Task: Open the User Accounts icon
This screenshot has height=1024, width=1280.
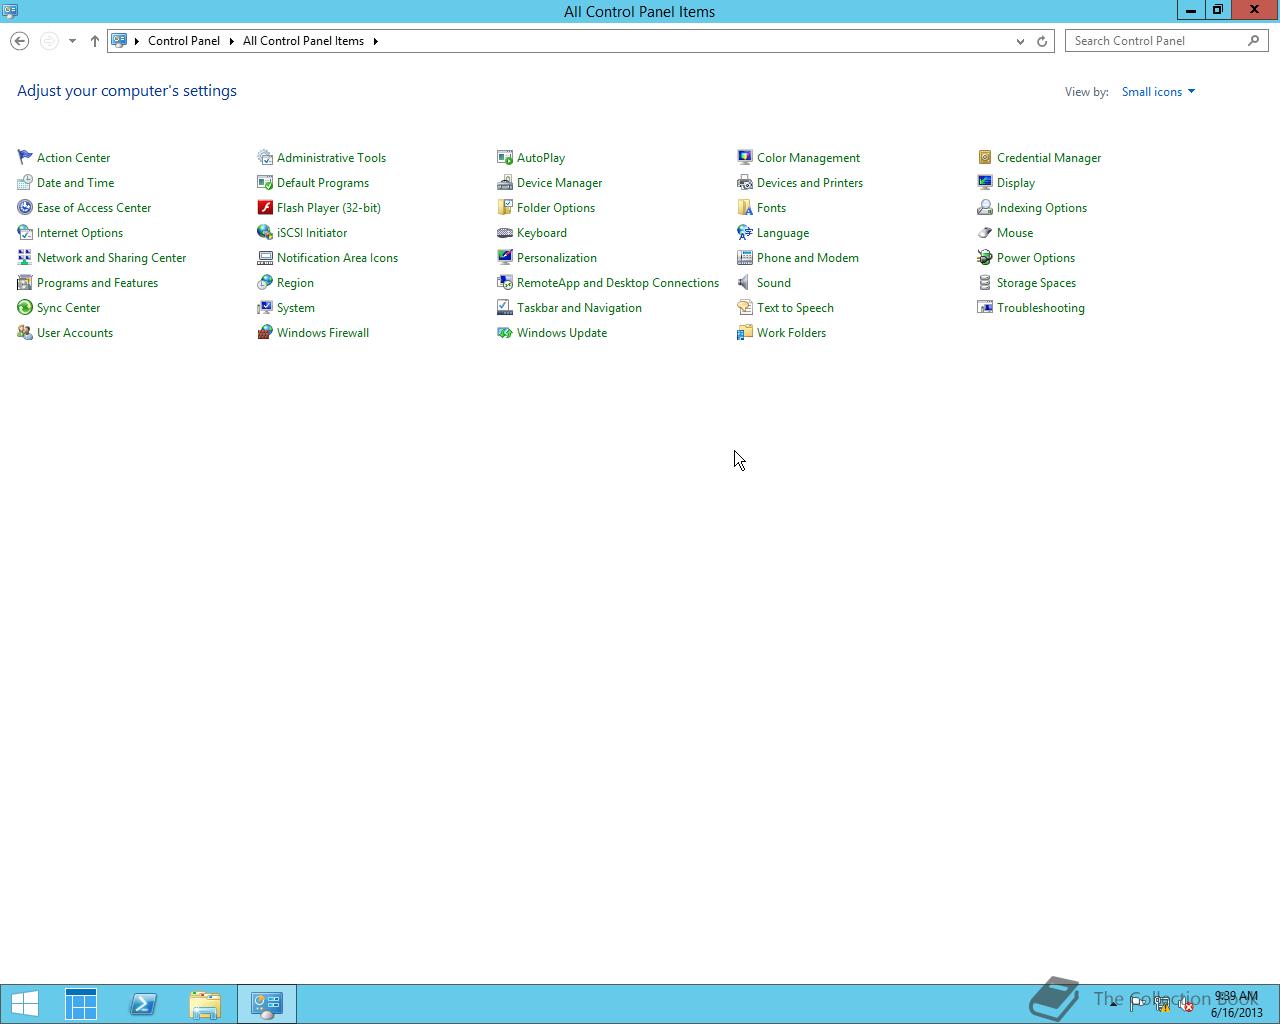Action: pos(25,332)
